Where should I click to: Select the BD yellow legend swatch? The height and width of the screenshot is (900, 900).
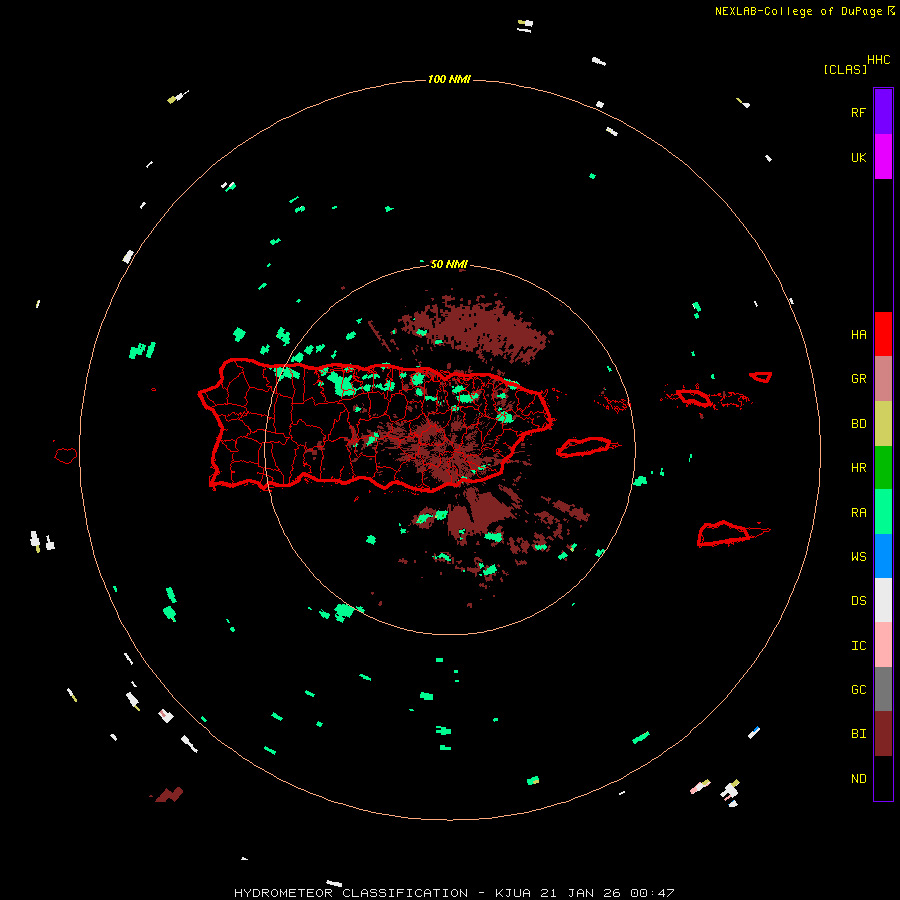(x=883, y=423)
